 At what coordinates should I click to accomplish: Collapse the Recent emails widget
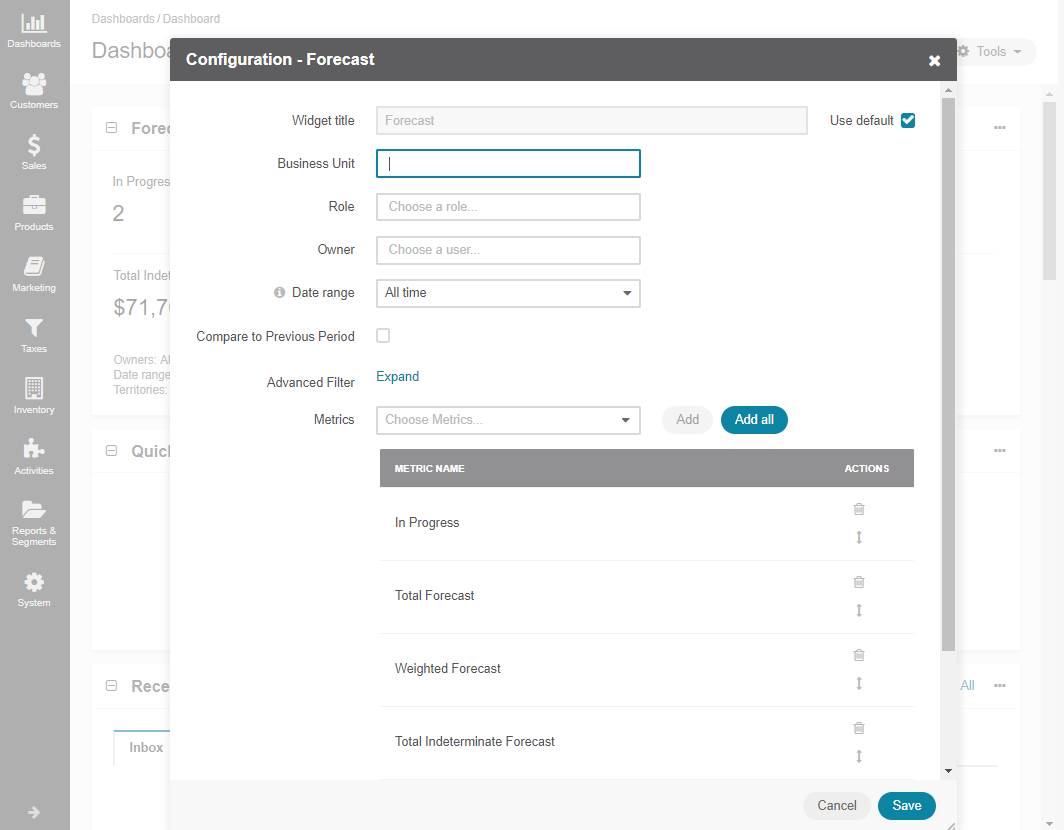pyautogui.click(x=111, y=685)
